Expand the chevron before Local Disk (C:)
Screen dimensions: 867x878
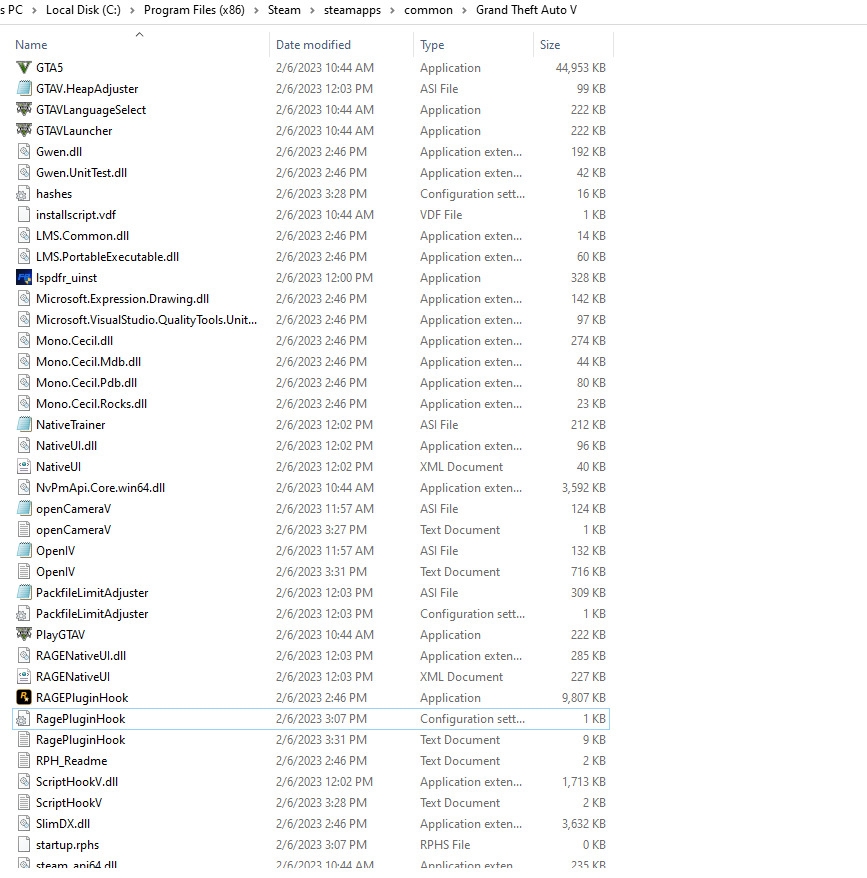coord(34,11)
